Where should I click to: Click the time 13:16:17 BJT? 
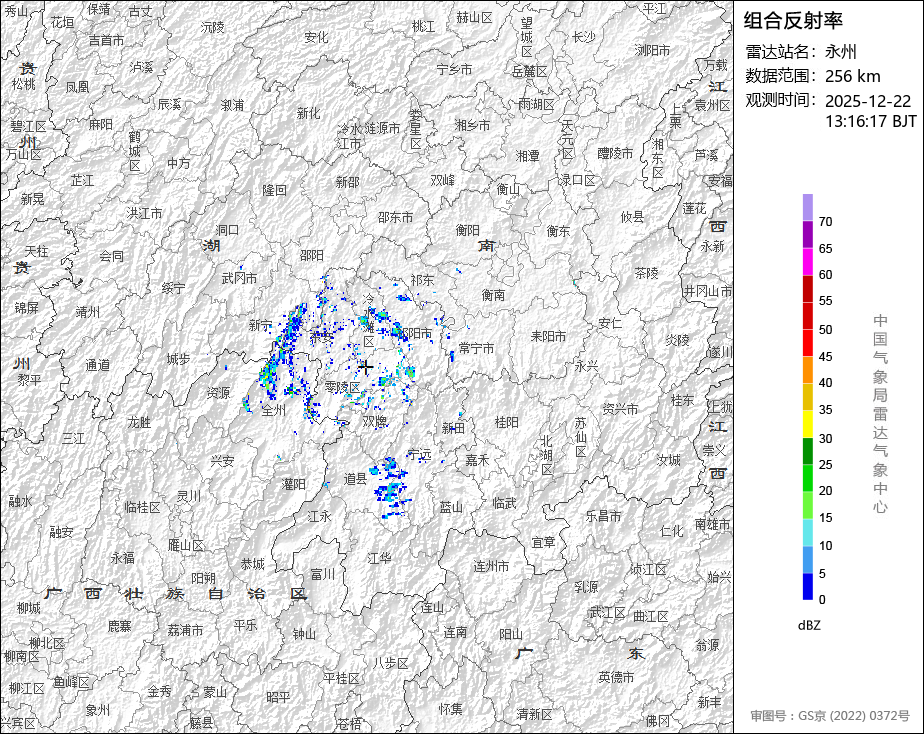click(x=870, y=121)
